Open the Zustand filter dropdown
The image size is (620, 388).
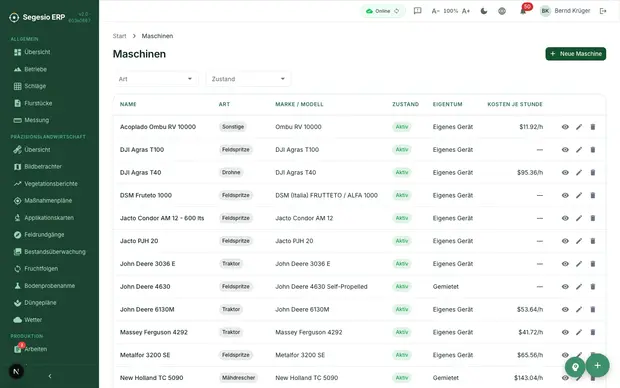[x=248, y=79]
